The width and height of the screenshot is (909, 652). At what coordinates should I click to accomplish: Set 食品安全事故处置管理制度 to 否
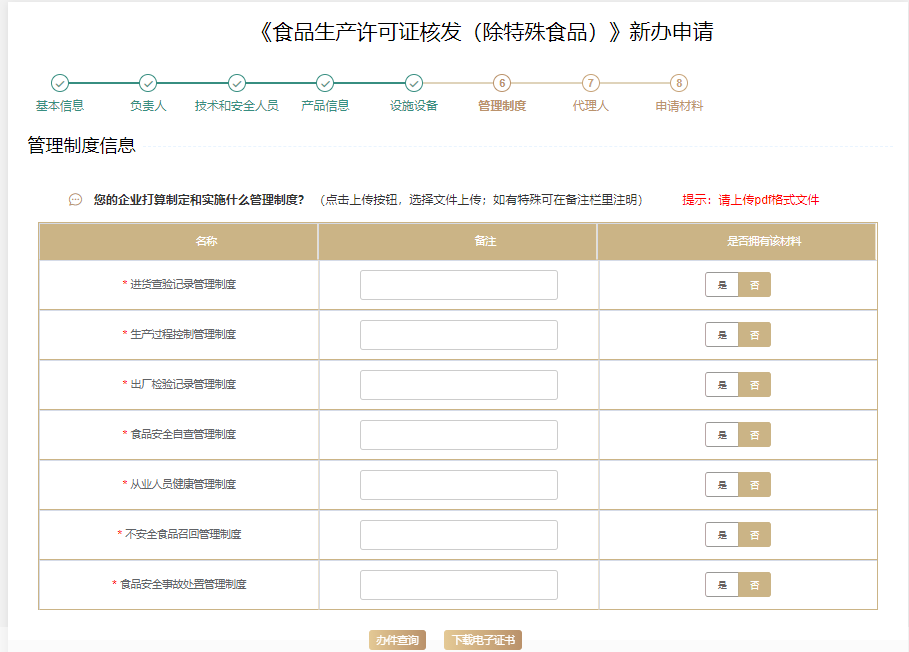click(755, 585)
